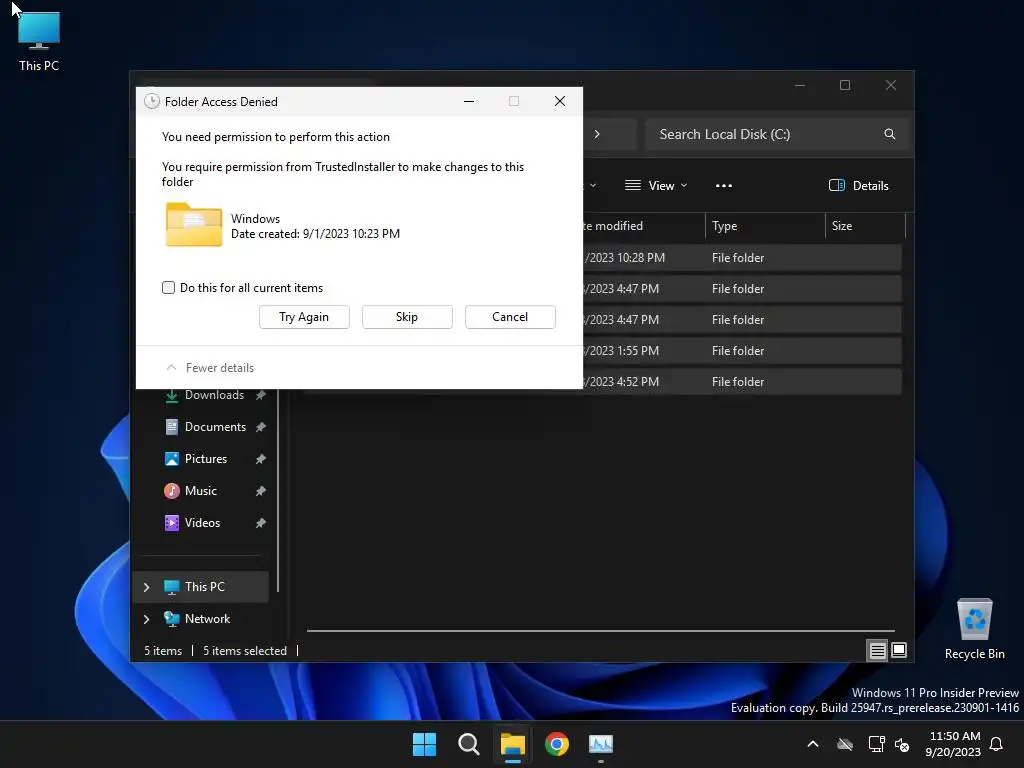Open the See more ellipsis menu
Image resolution: width=1024 pixels, height=768 pixels.
click(x=724, y=185)
